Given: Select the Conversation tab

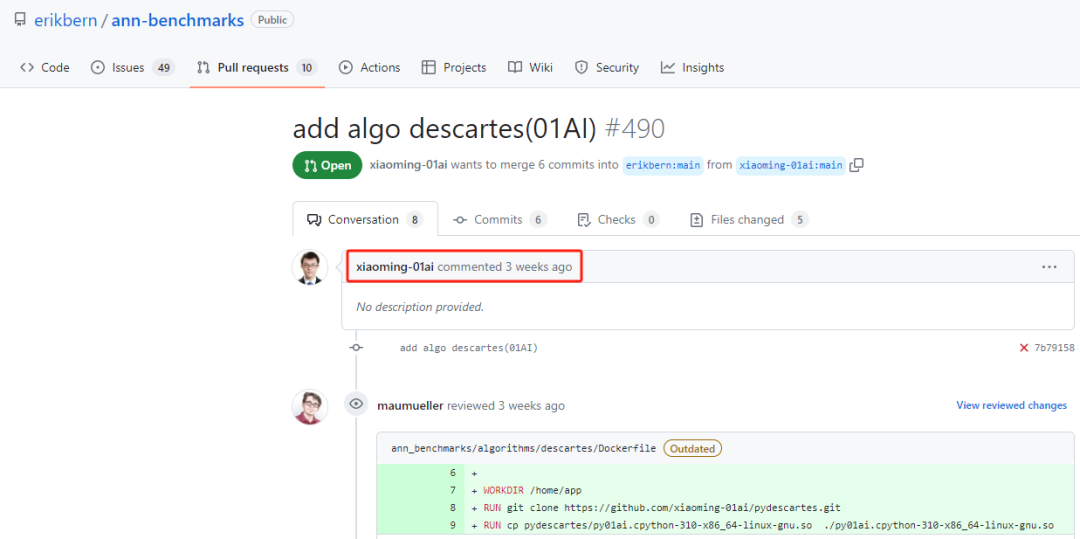Looking at the screenshot, I should point(365,220).
